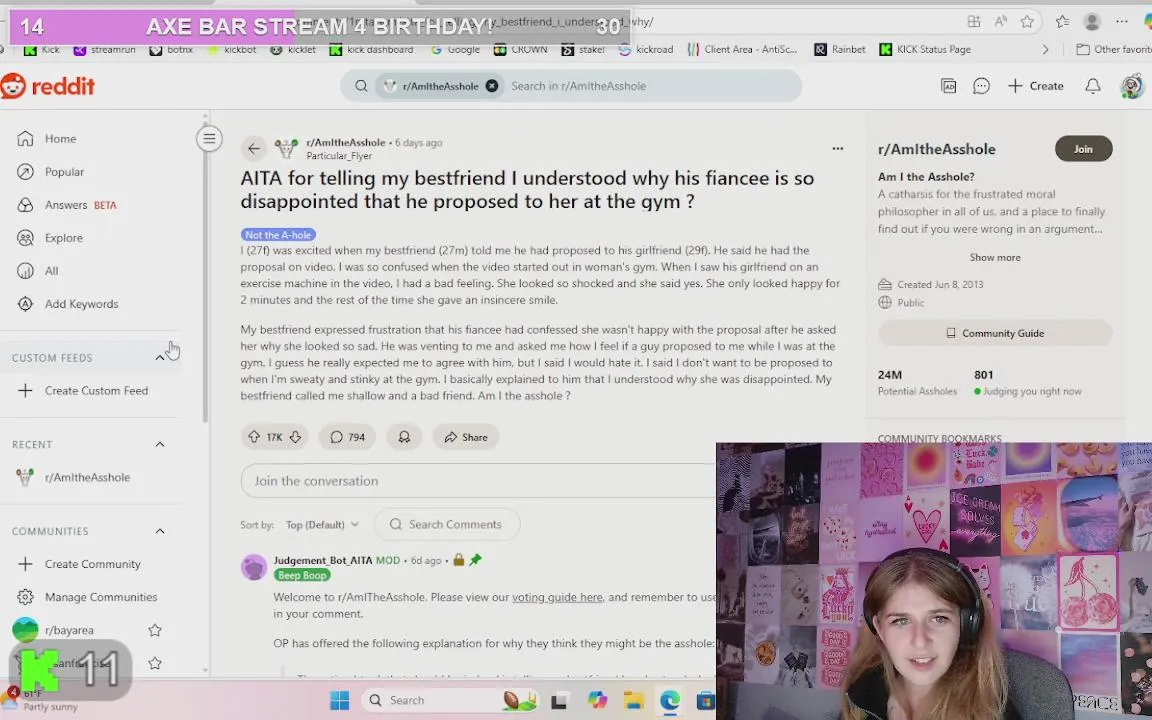Open browser favorites list icon
This screenshot has width=1152, height=720.
[1062, 22]
